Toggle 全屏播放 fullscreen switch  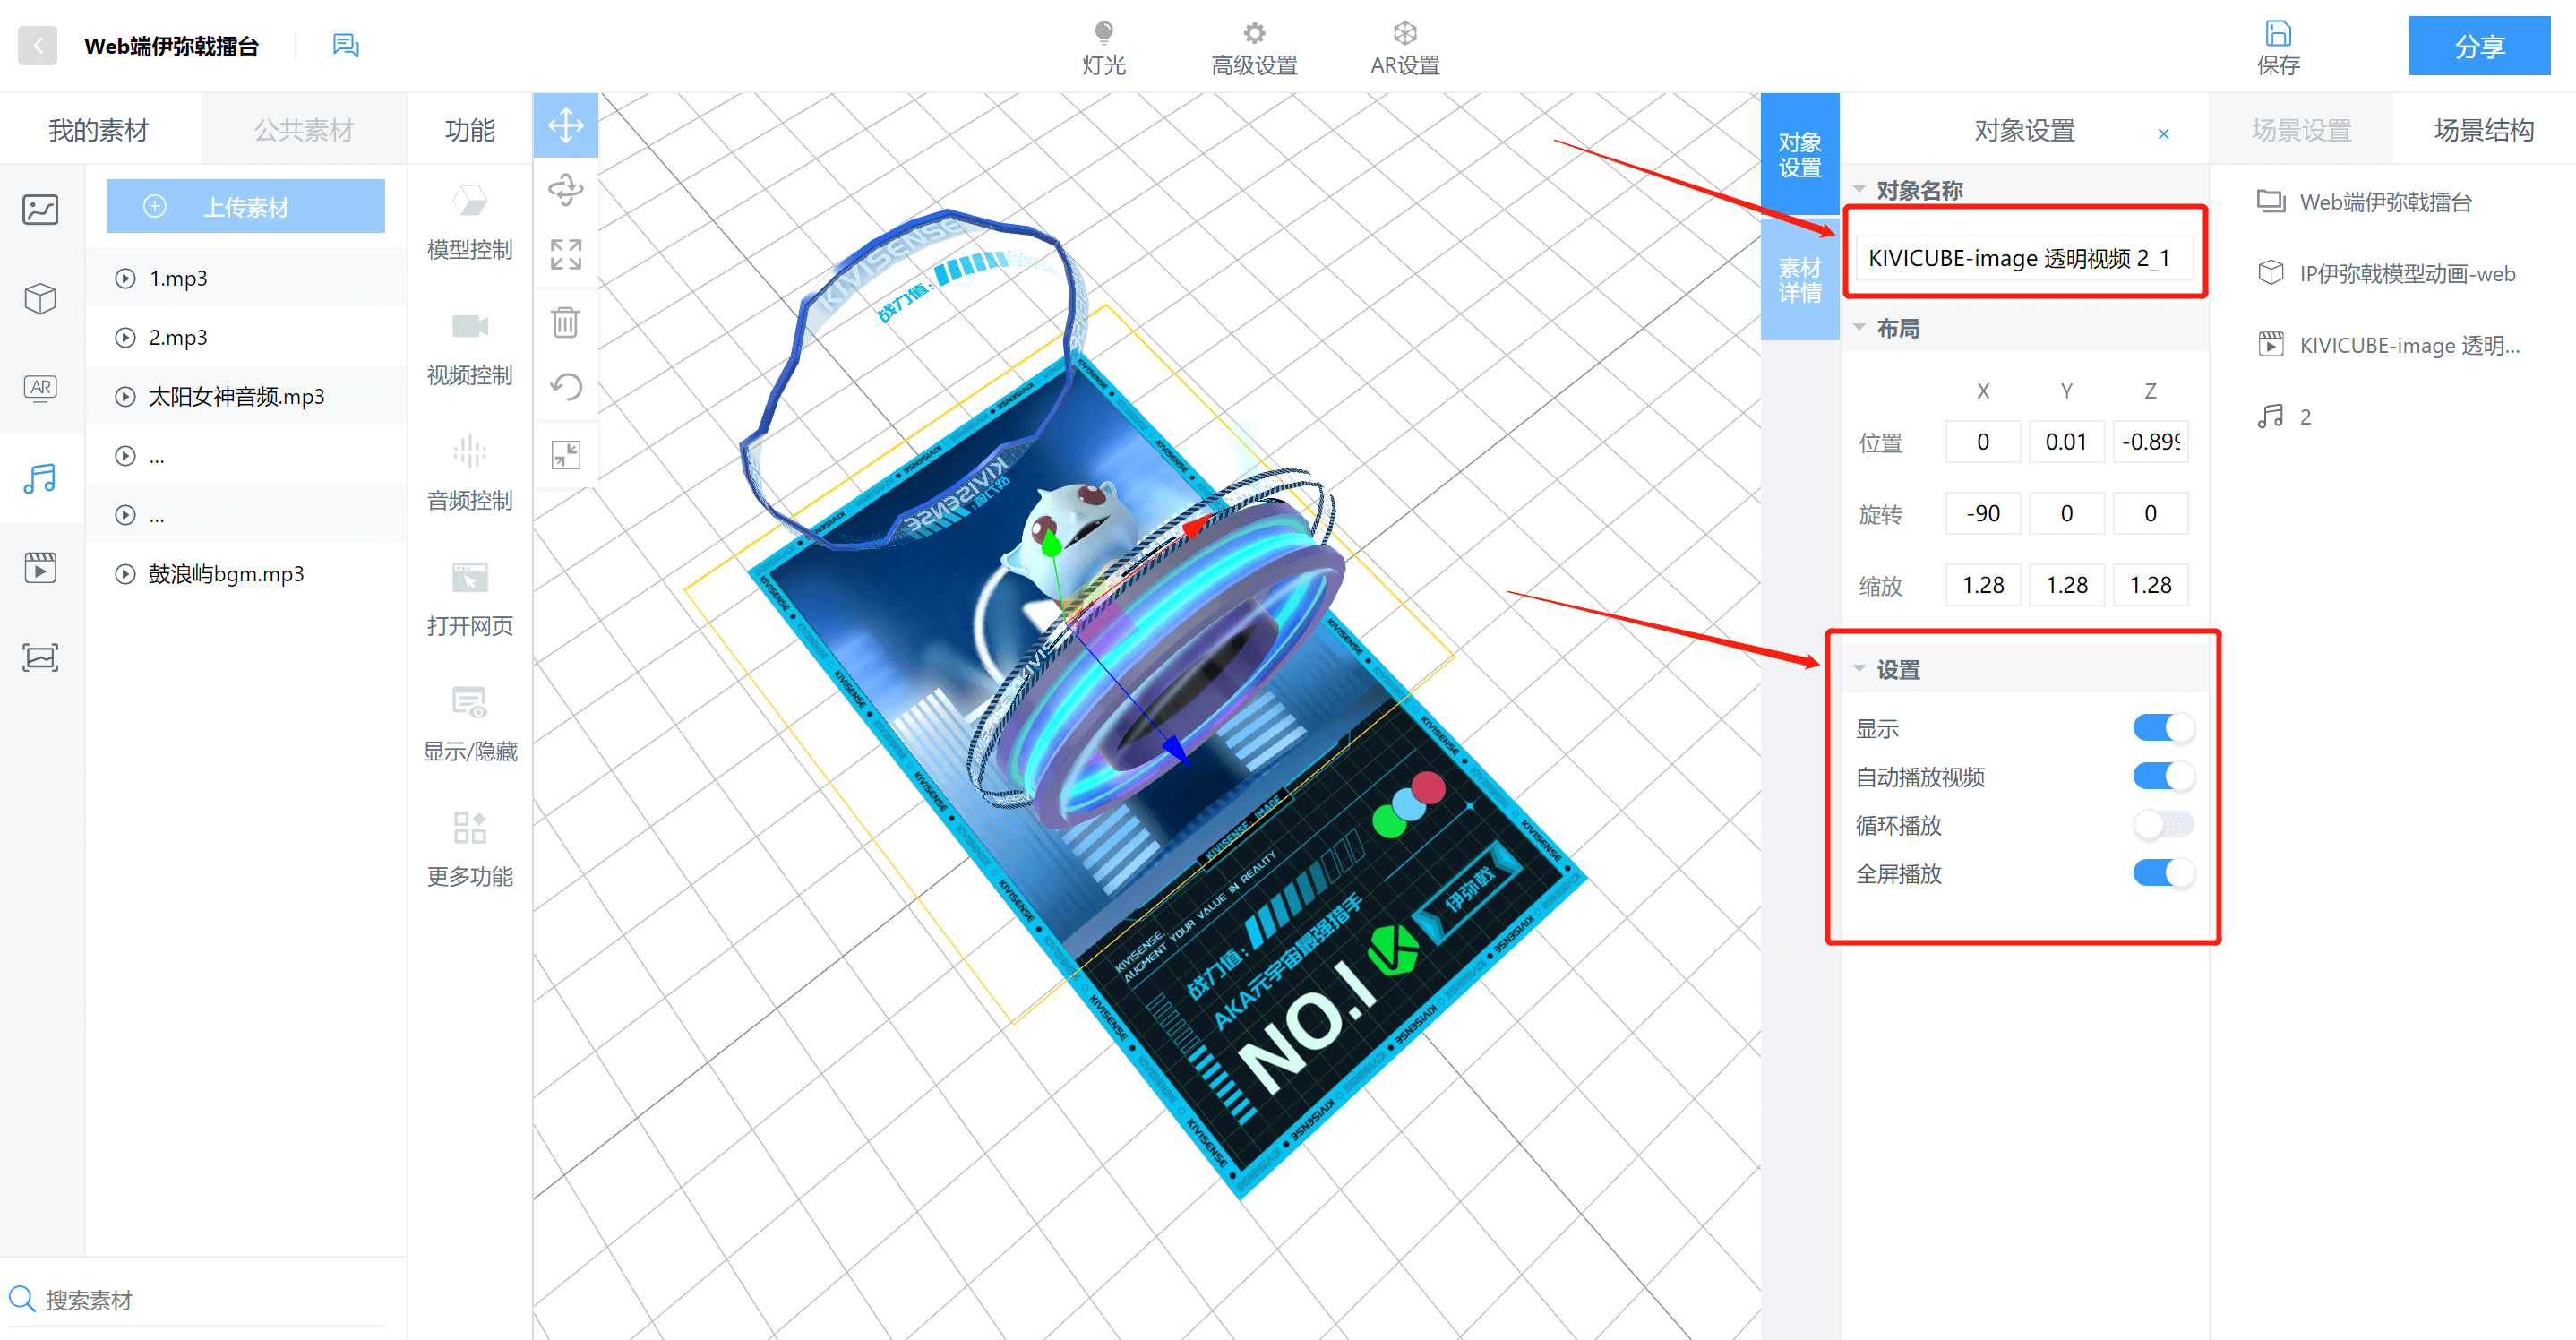point(2163,873)
